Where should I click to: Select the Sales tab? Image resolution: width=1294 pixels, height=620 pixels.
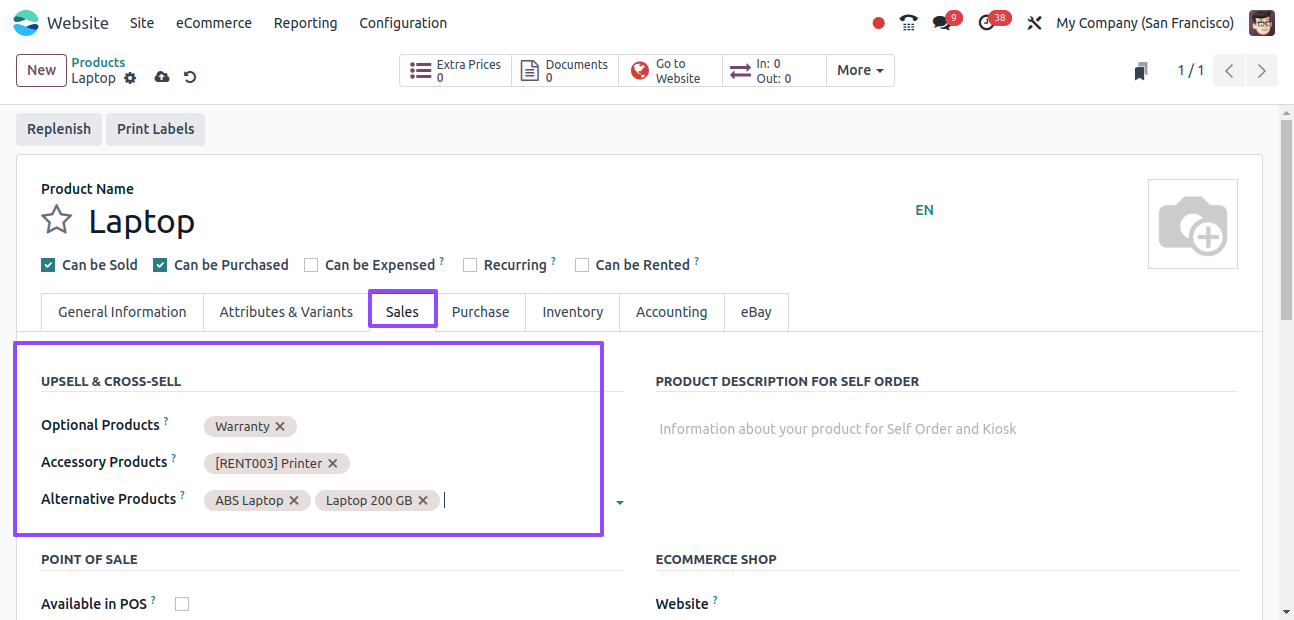403,312
